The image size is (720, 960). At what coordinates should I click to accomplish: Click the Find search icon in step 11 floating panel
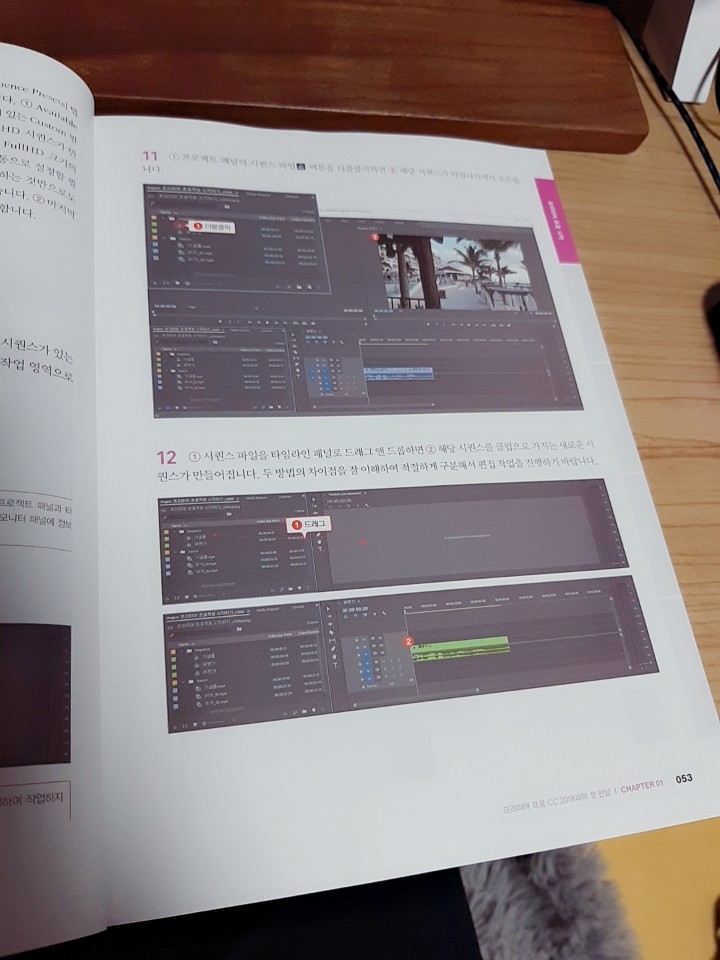[289, 287]
